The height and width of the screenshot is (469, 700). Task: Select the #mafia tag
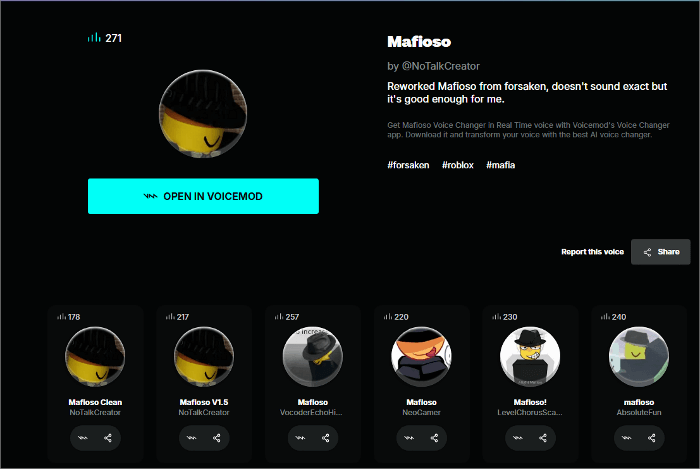point(500,165)
